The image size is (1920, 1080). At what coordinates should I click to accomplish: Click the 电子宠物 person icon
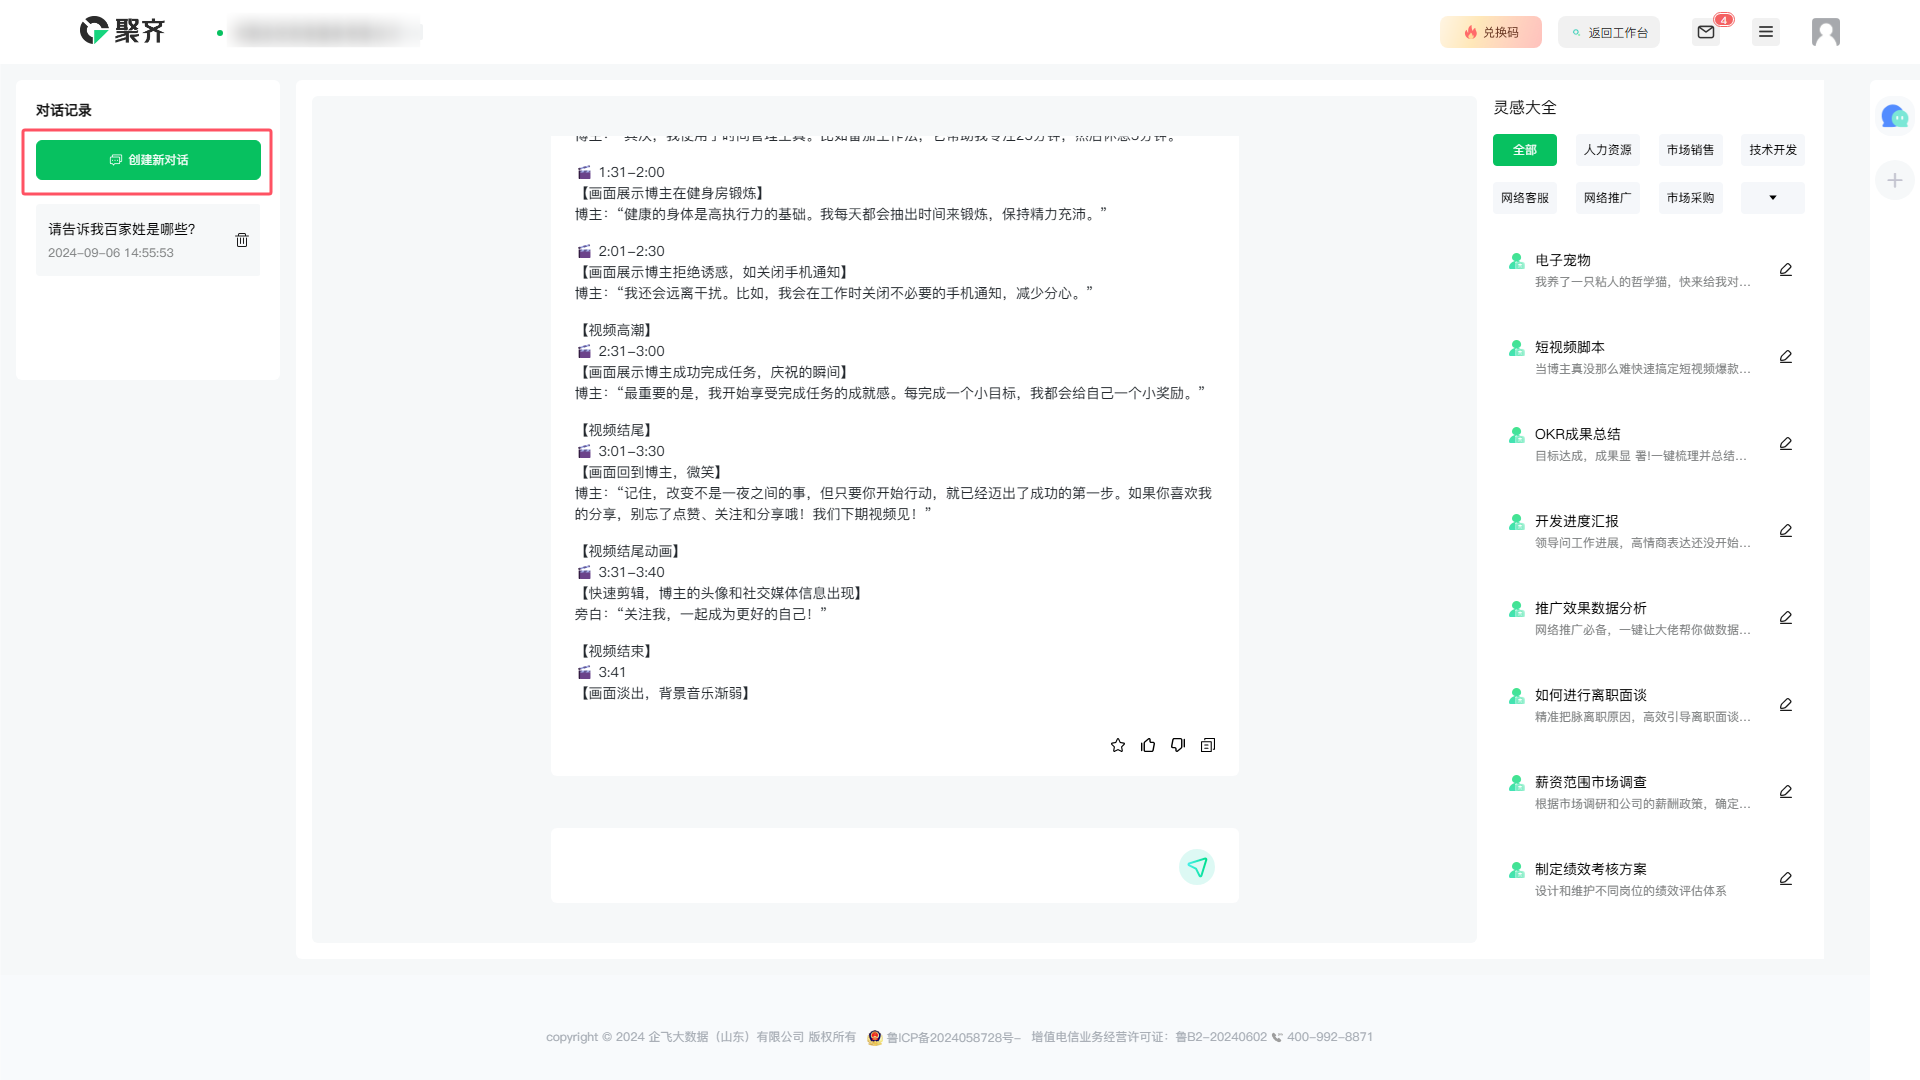pyautogui.click(x=1516, y=261)
